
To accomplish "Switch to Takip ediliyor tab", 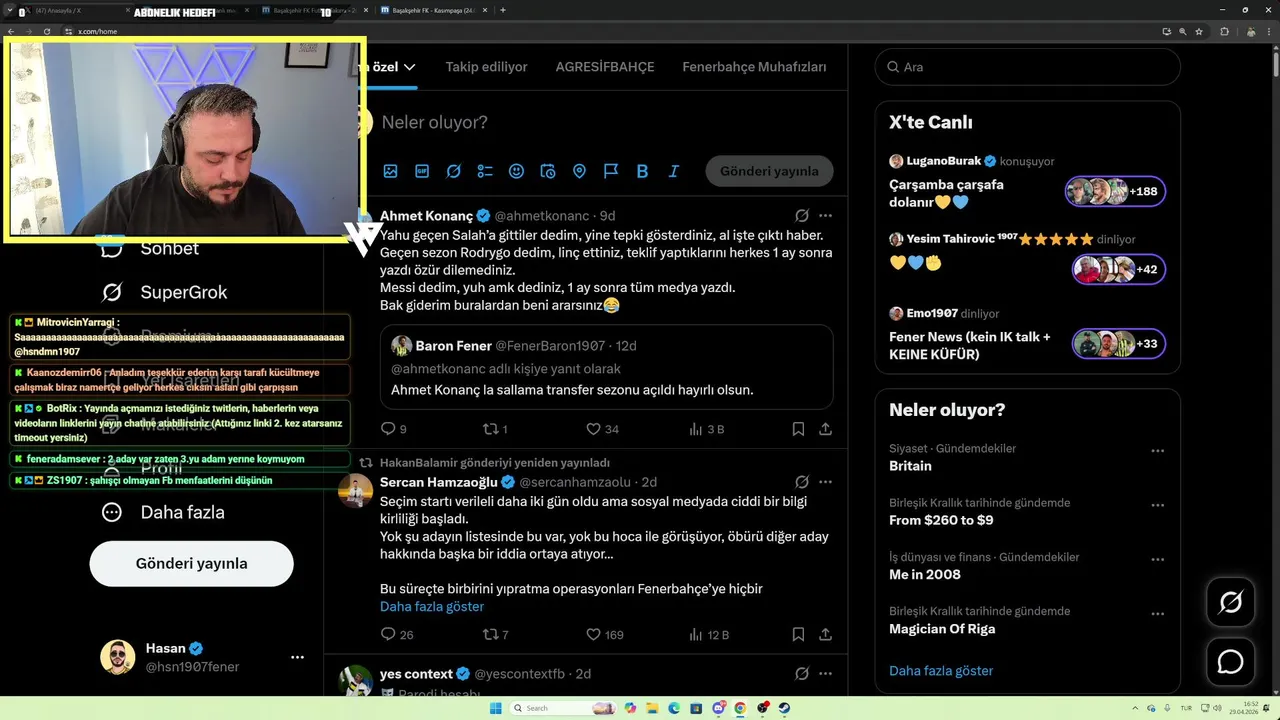I will click(x=486, y=67).
